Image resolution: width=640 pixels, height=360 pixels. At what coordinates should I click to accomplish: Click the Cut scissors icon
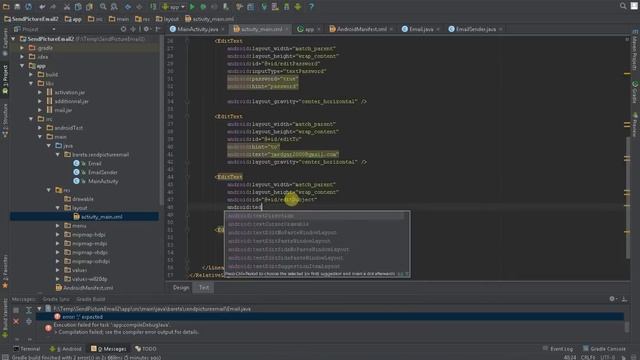coord(67,7)
